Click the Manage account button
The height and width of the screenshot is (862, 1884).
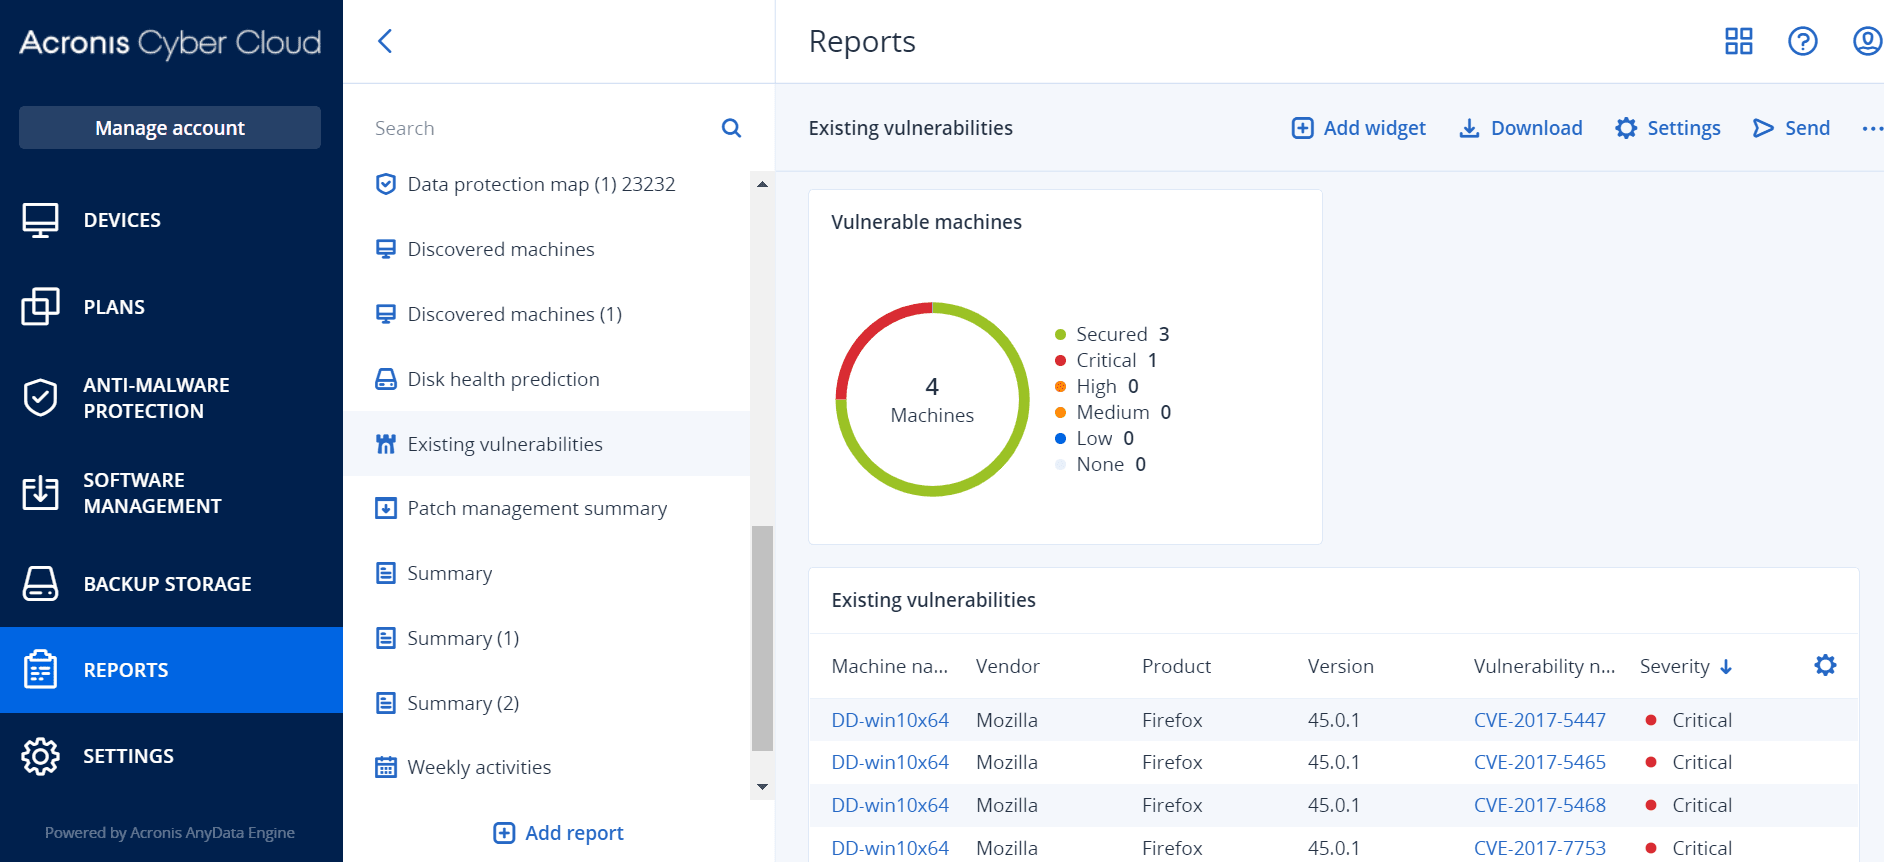(x=170, y=128)
